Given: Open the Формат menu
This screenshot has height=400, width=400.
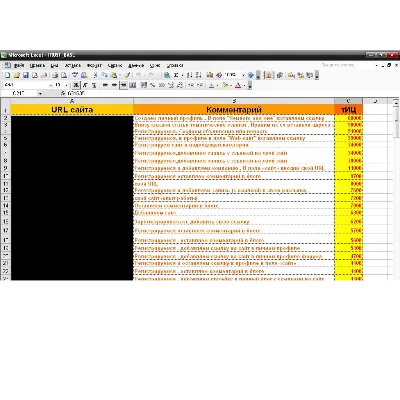Looking at the screenshot, I should coord(94,65).
